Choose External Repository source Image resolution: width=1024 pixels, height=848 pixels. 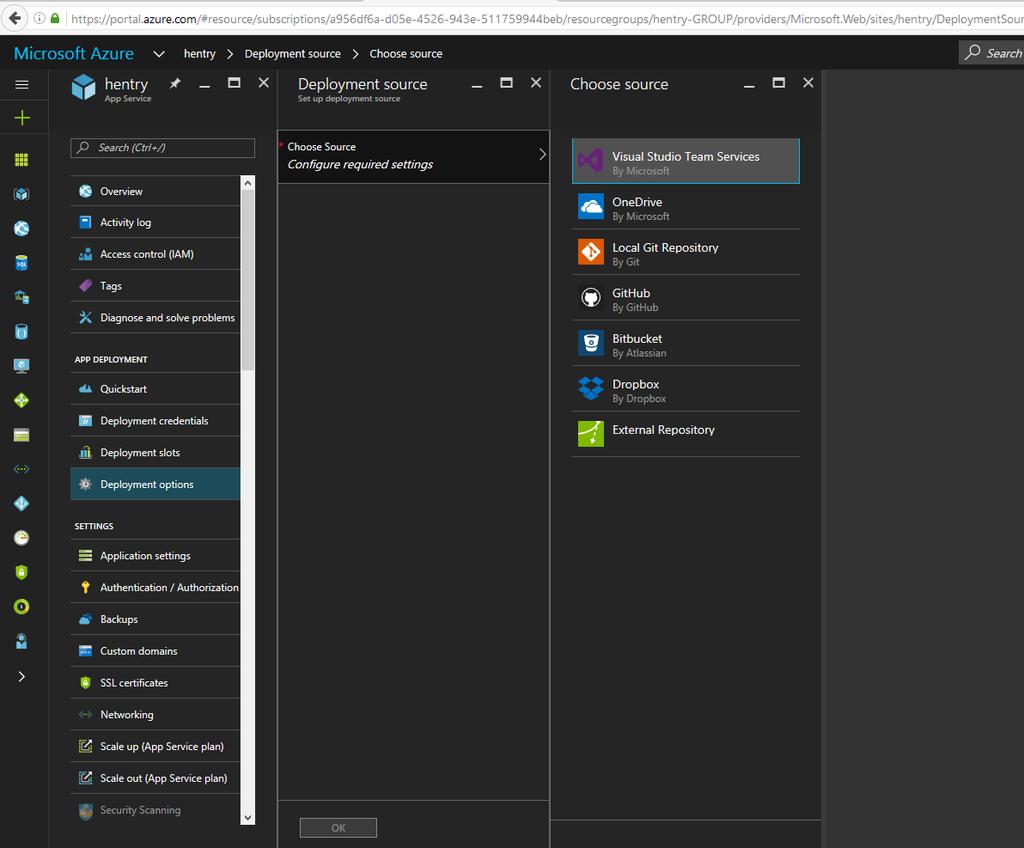coord(686,434)
